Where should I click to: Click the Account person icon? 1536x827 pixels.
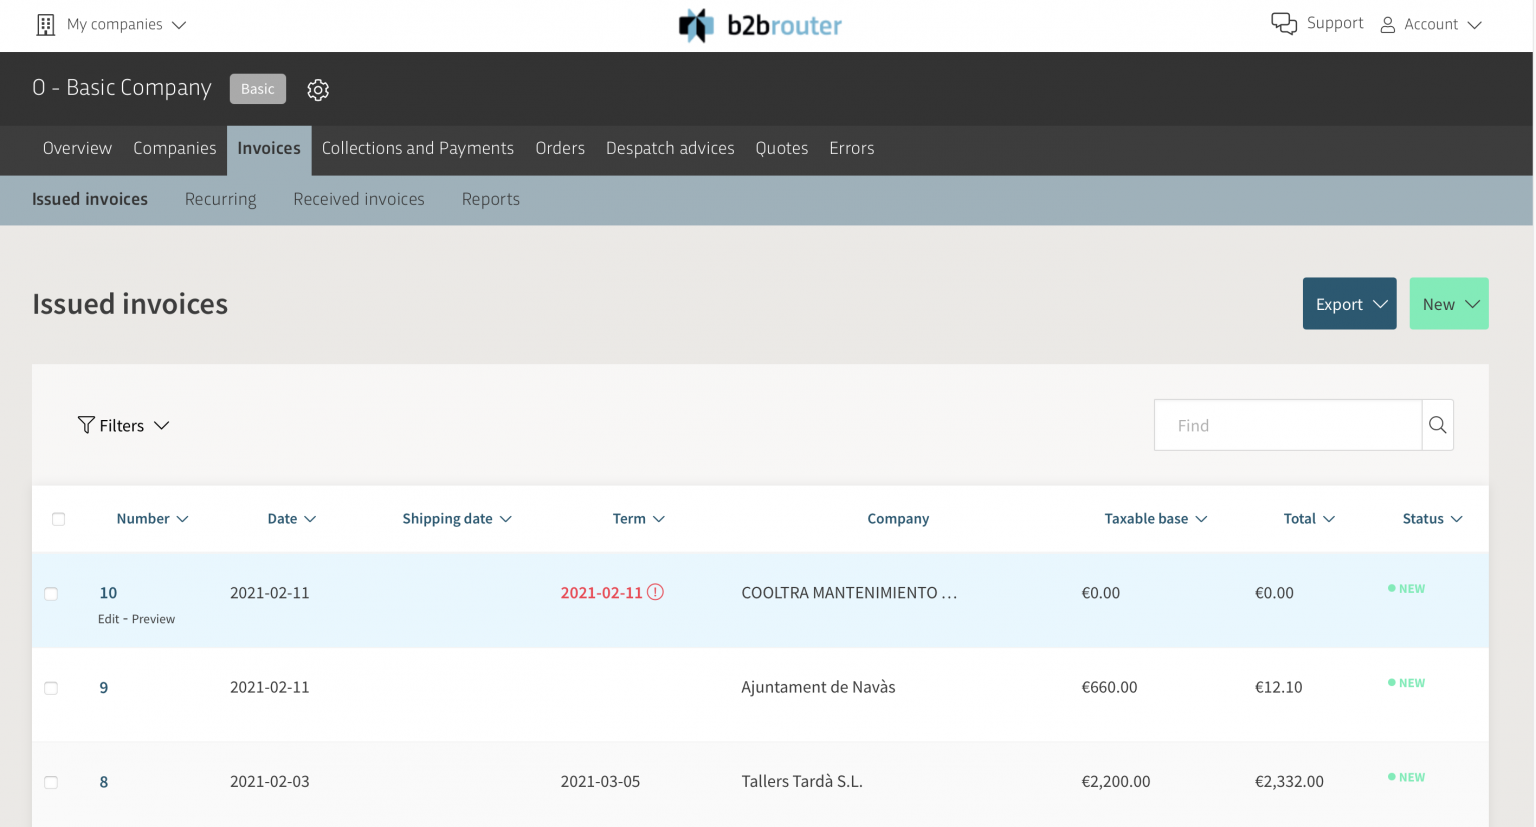(x=1386, y=24)
